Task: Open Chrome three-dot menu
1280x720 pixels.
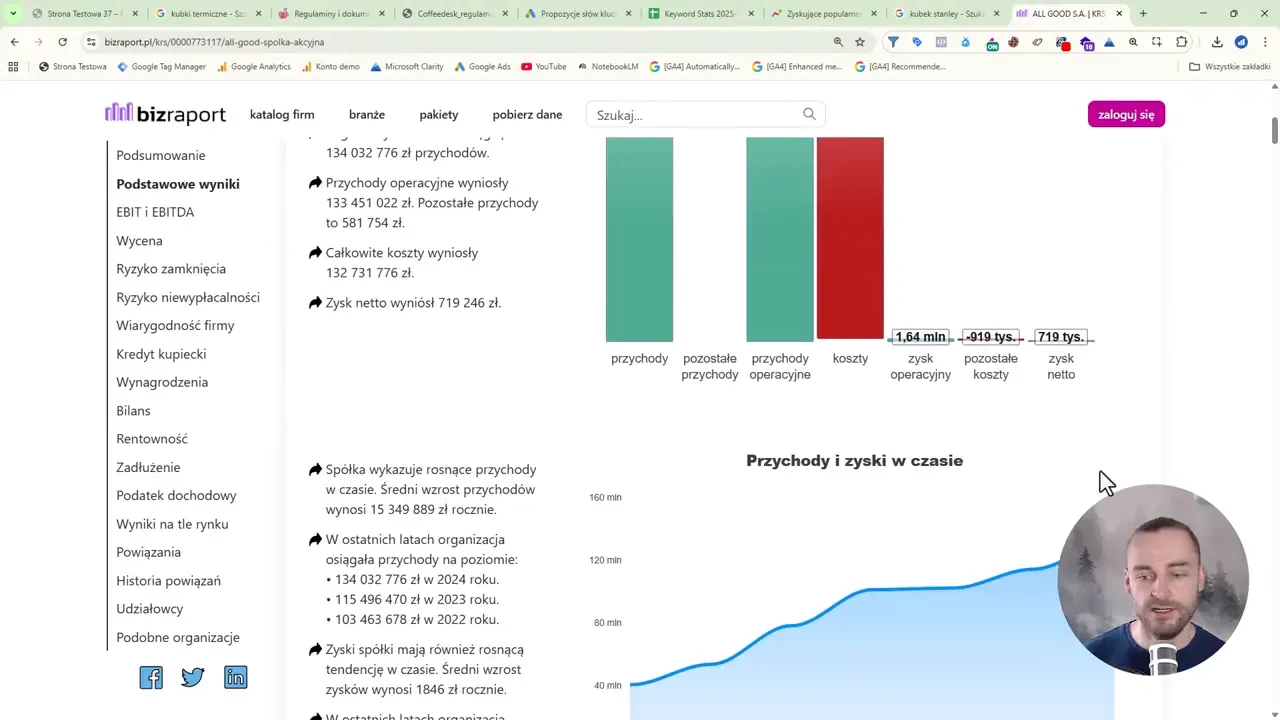Action: point(1264,42)
